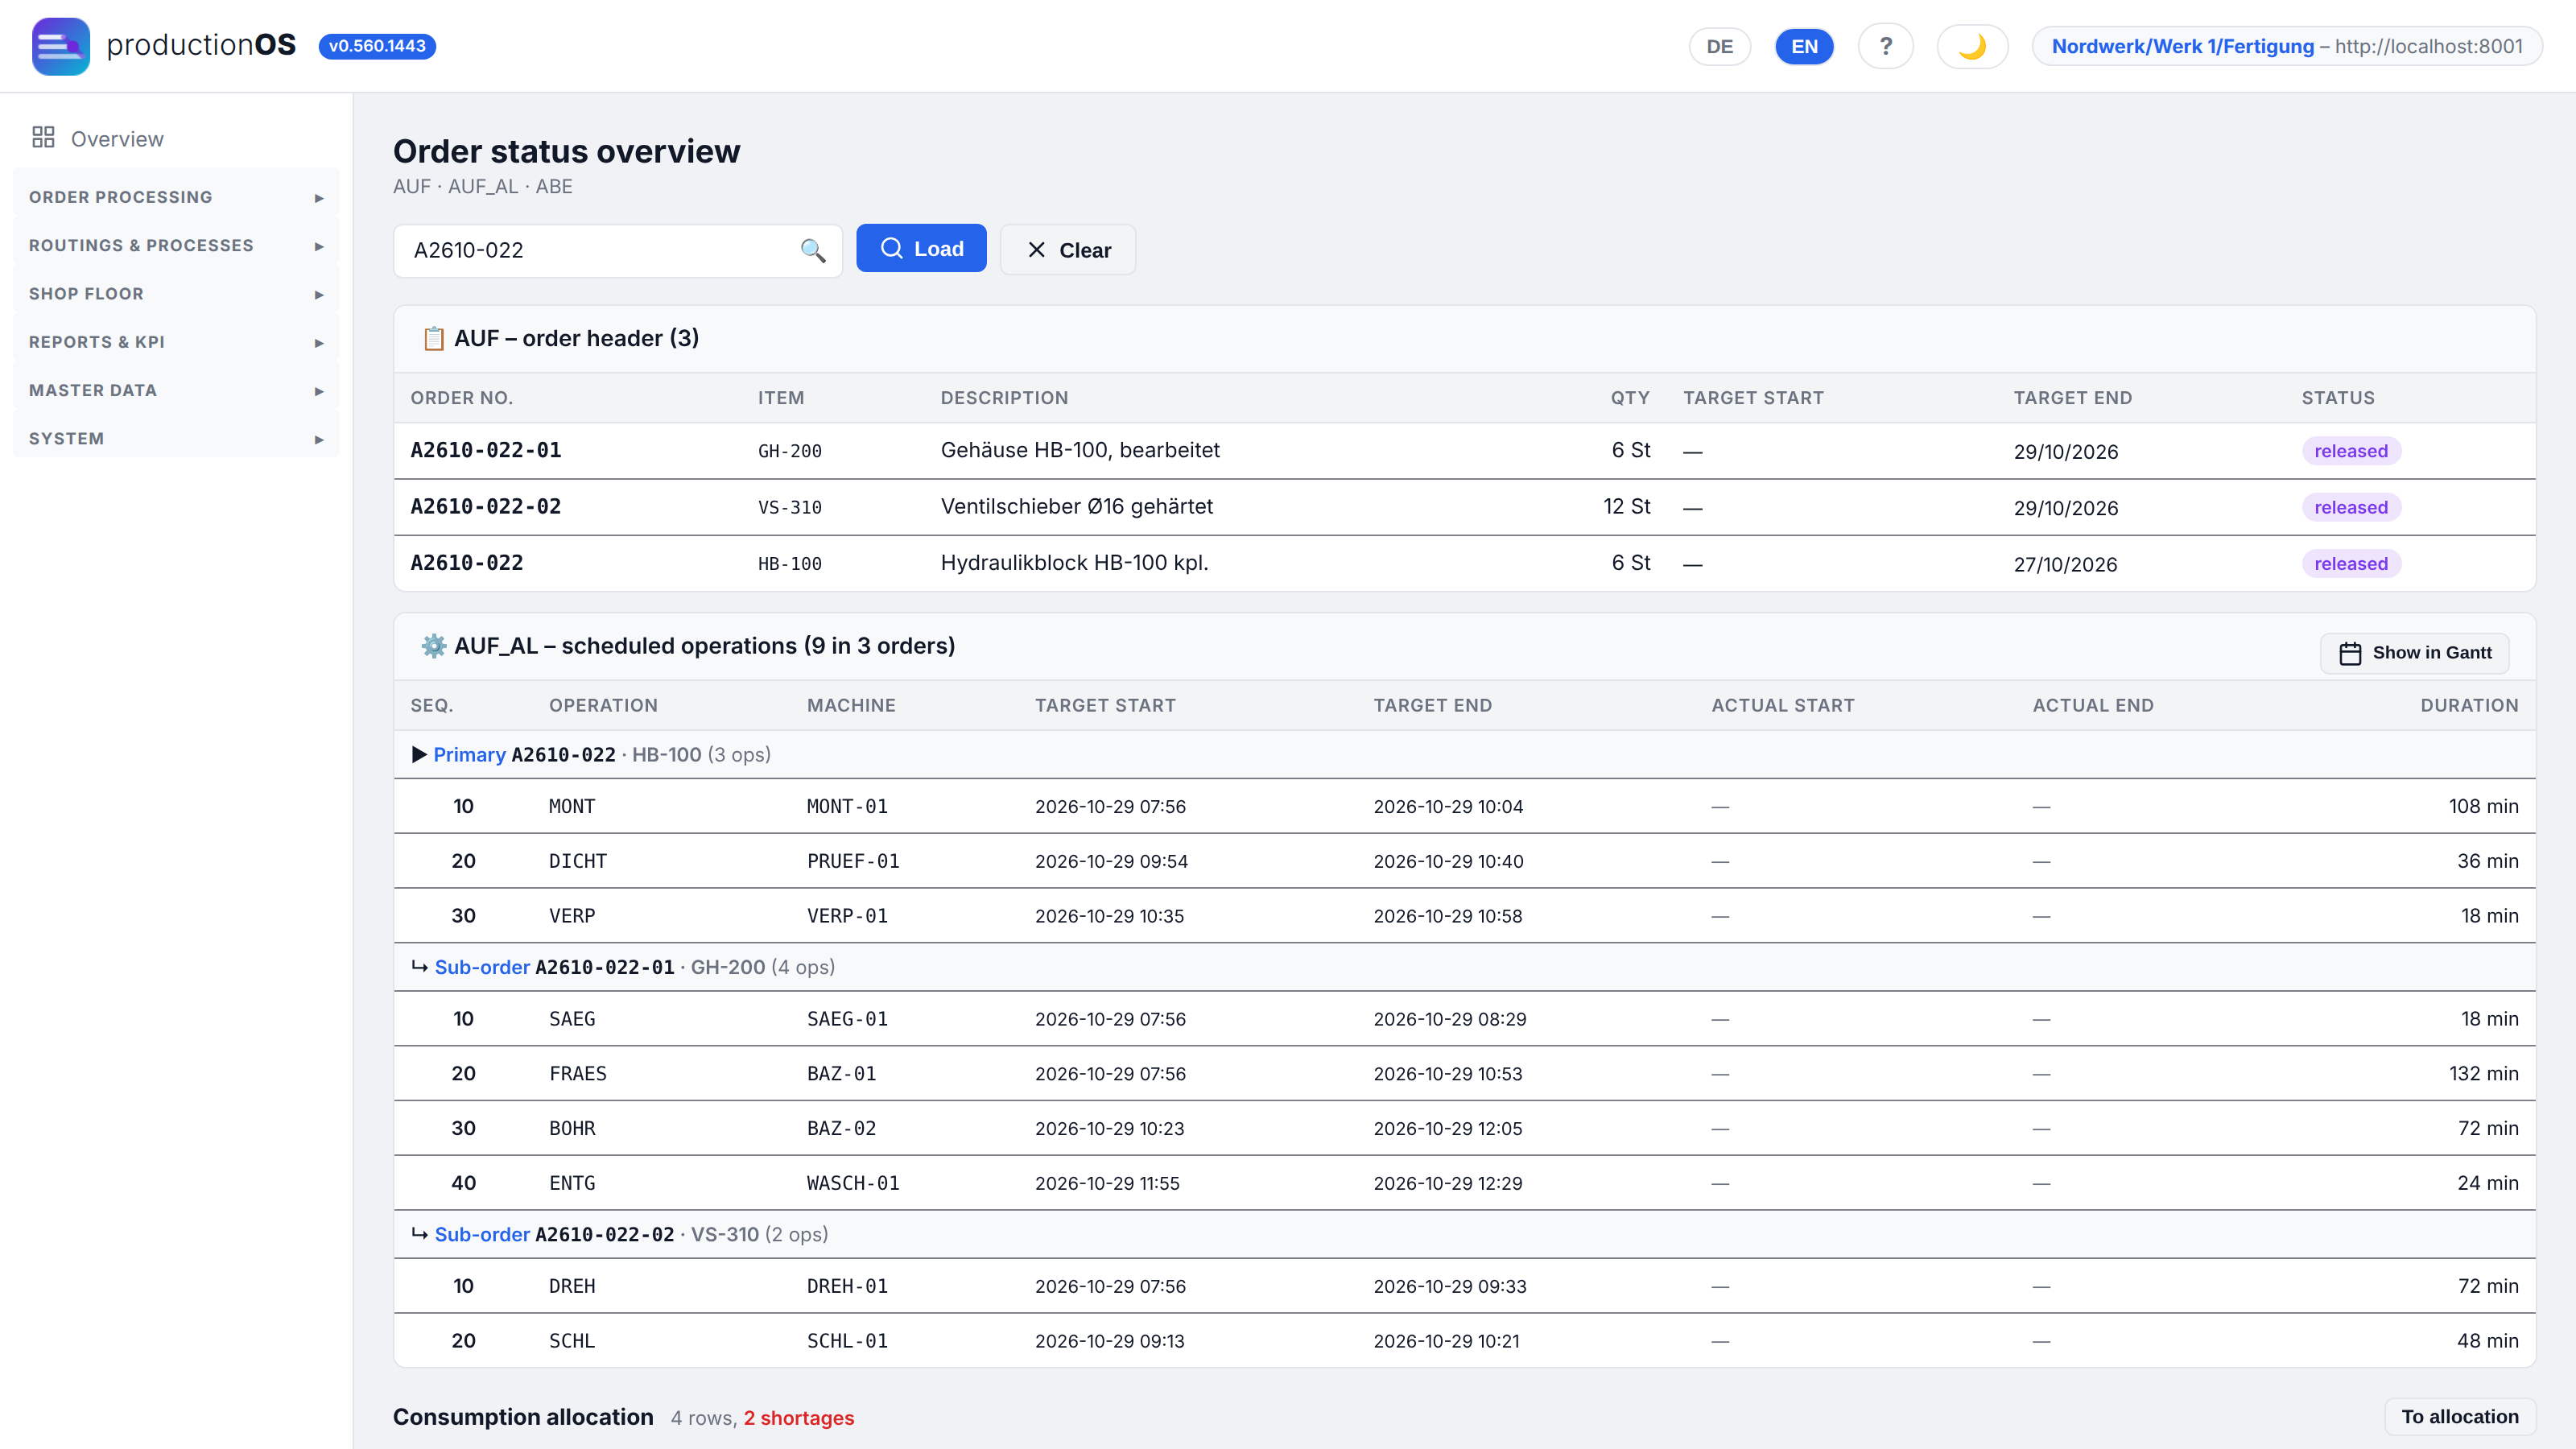Click the MONT-01 machine cell

click(x=847, y=807)
